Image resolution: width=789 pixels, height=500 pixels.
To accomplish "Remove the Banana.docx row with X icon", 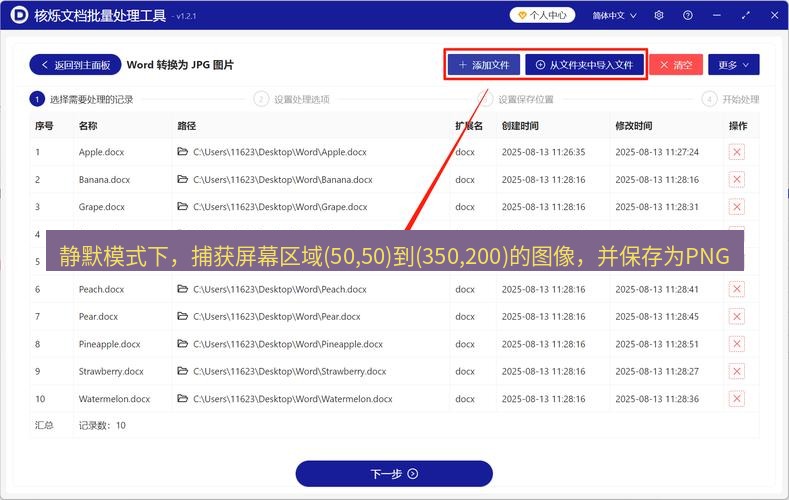I will tap(737, 180).
